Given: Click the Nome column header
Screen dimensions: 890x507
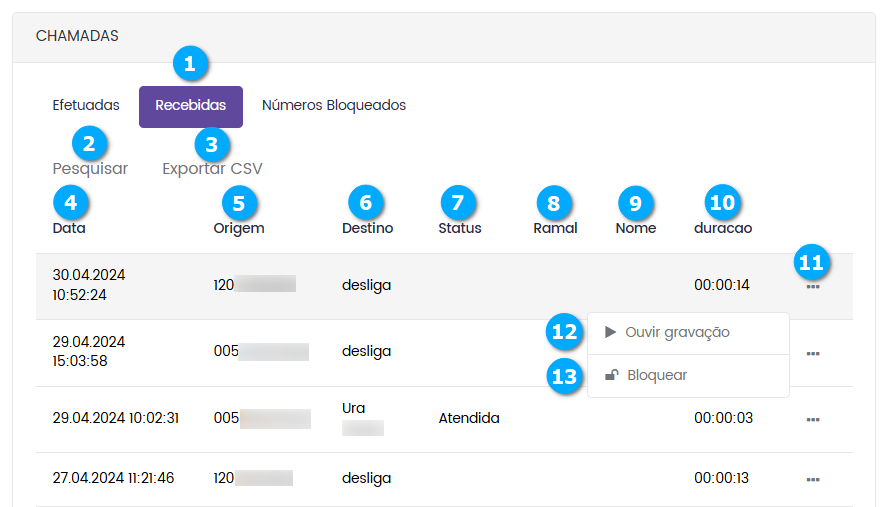Looking at the screenshot, I should tap(636, 228).
